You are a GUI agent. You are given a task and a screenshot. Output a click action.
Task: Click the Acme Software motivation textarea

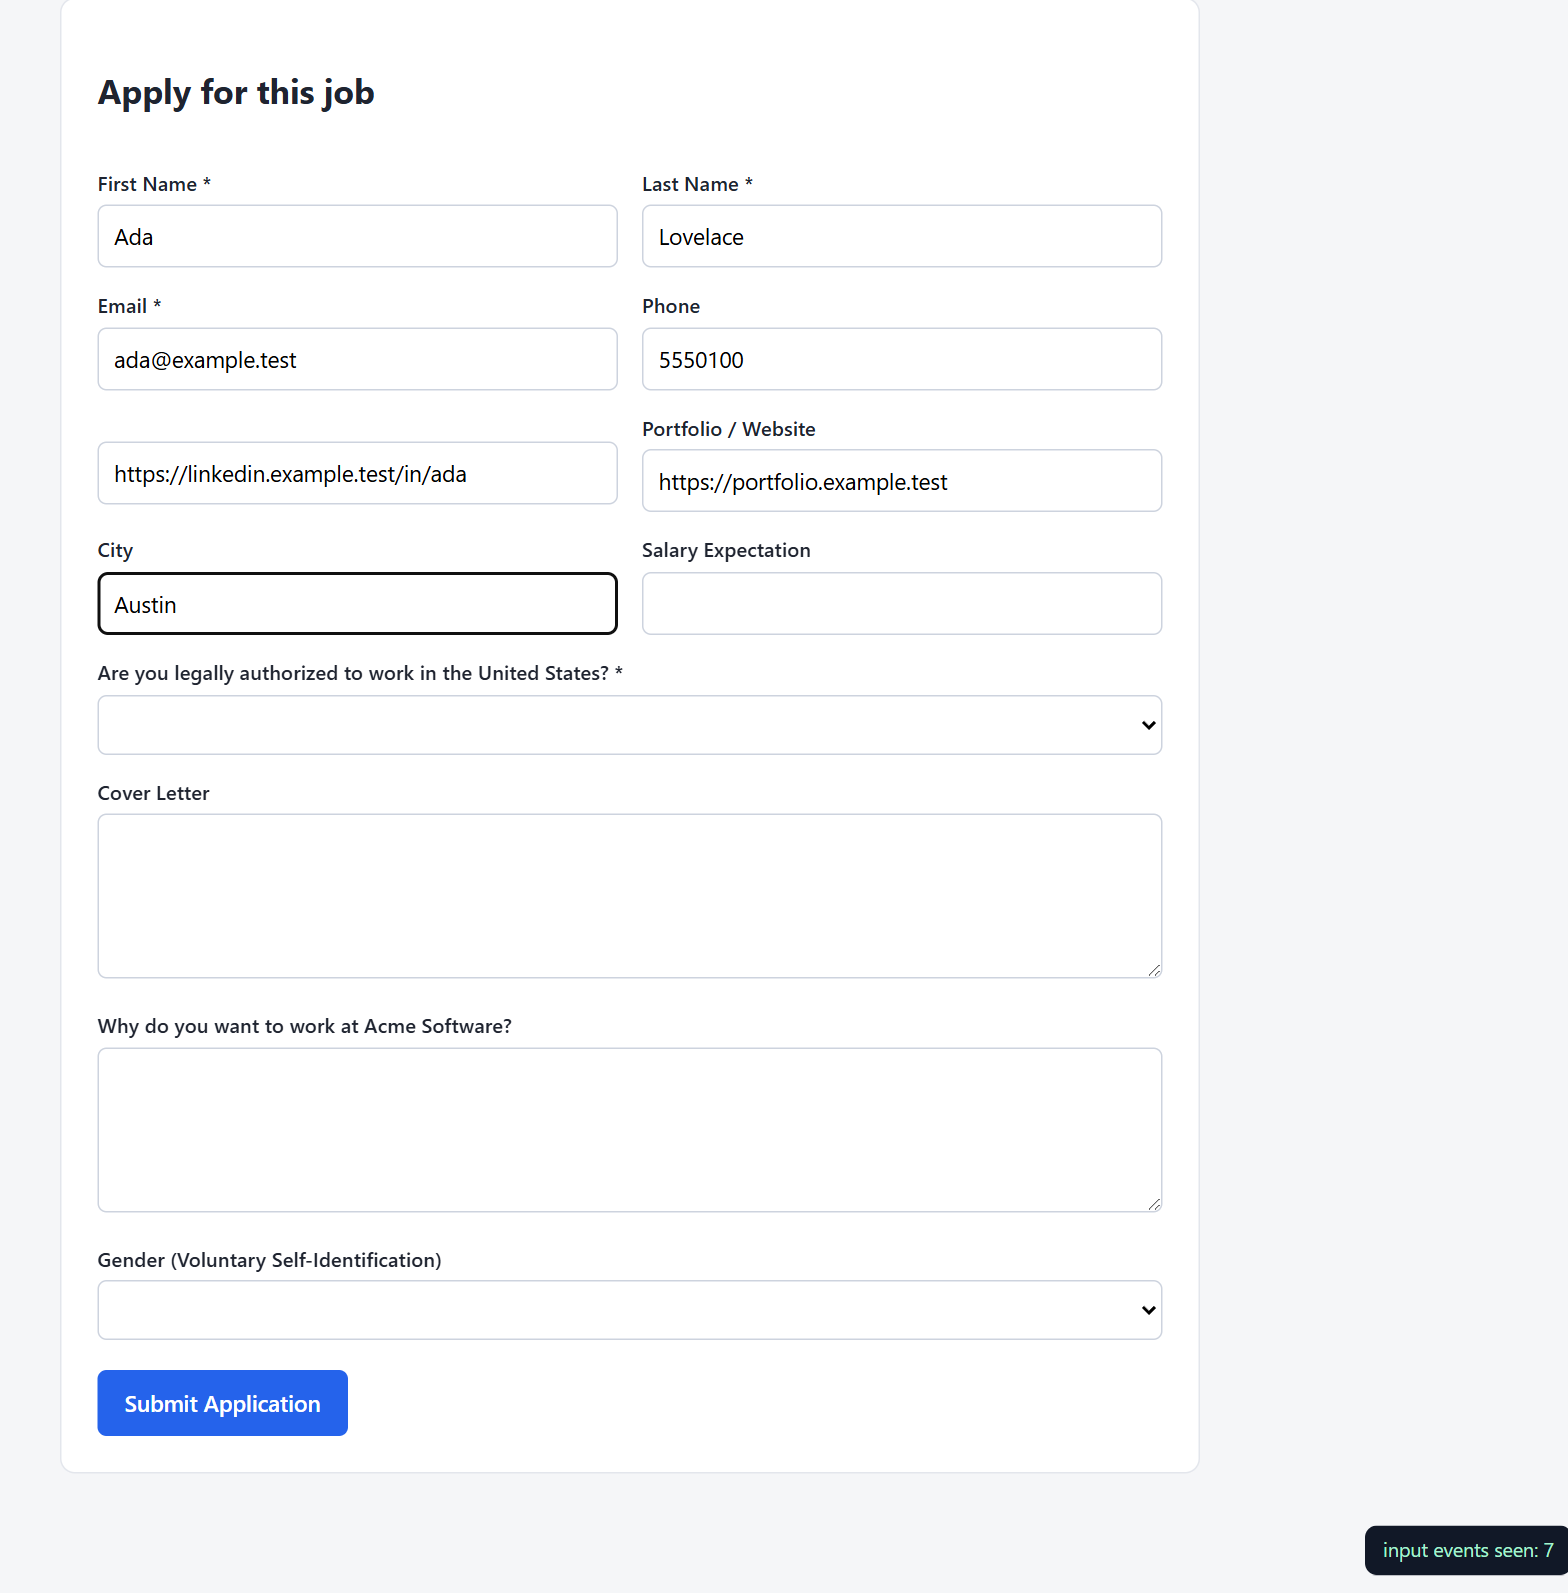coord(630,1130)
